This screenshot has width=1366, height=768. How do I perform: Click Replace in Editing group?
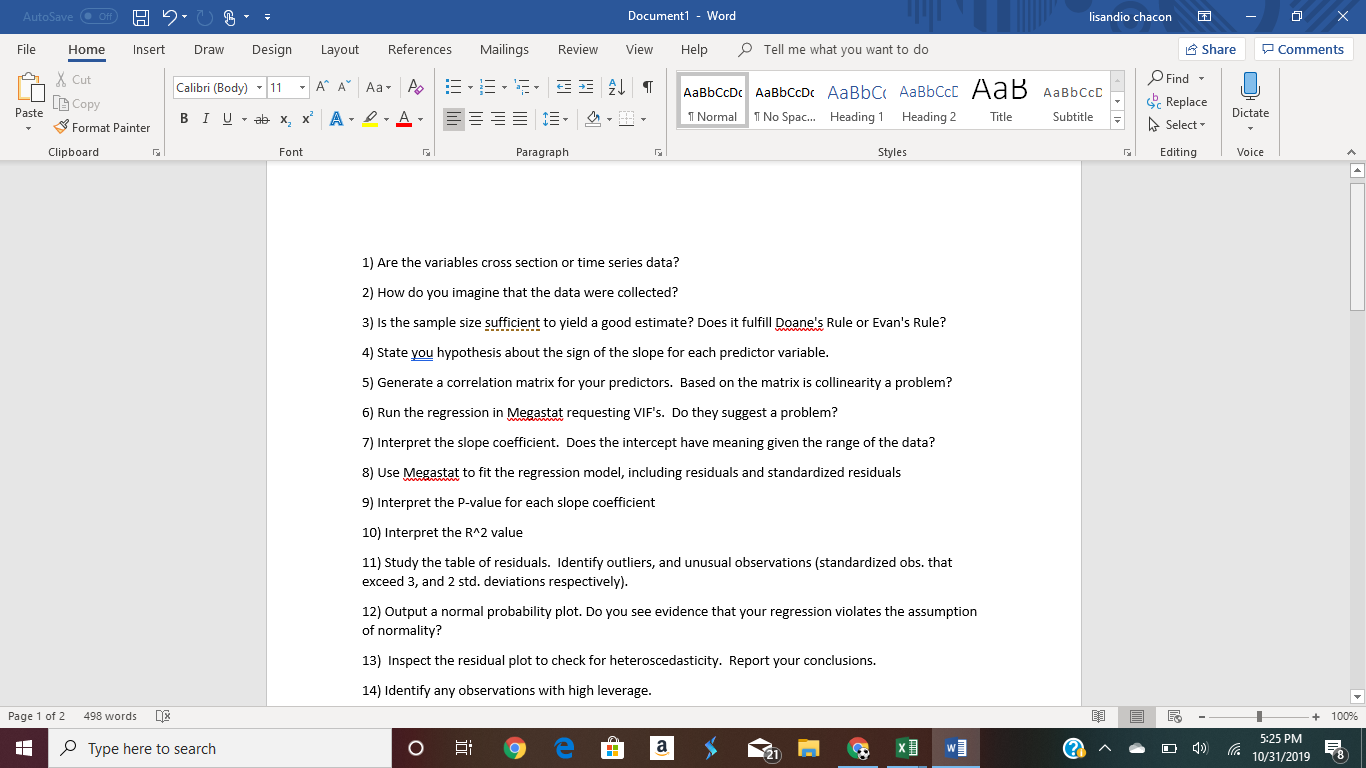click(1178, 102)
